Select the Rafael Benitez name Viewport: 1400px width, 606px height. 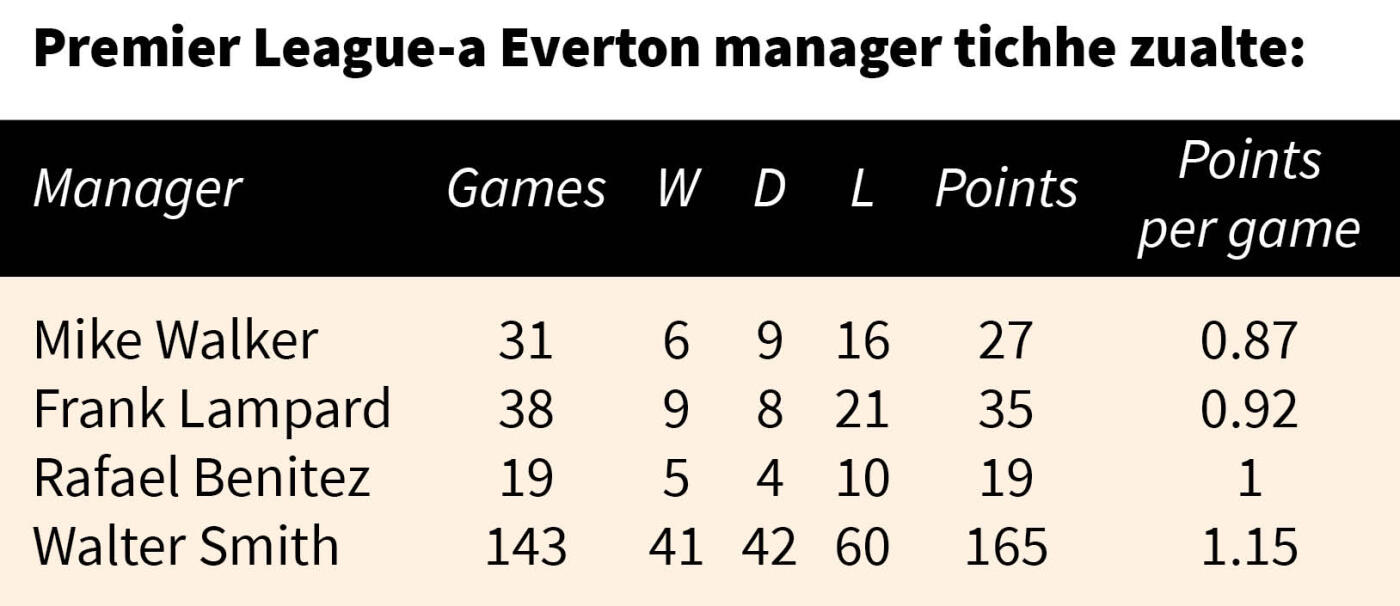click(x=201, y=477)
